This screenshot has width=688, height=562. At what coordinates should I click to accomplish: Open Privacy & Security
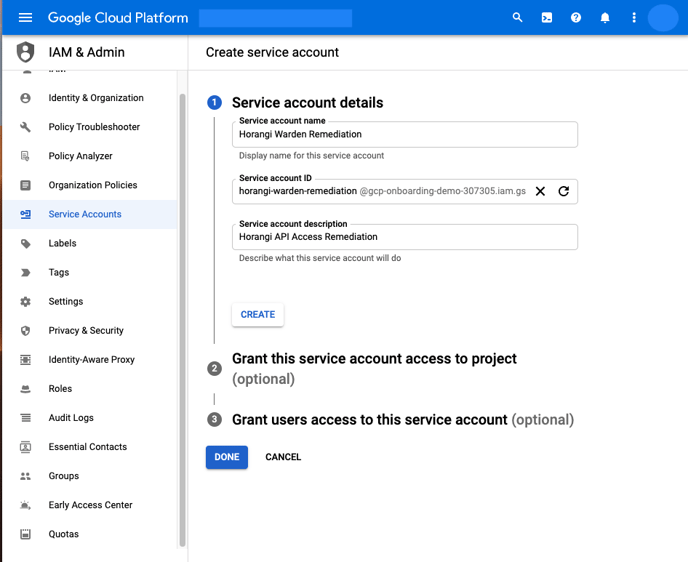click(x=86, y=330)
